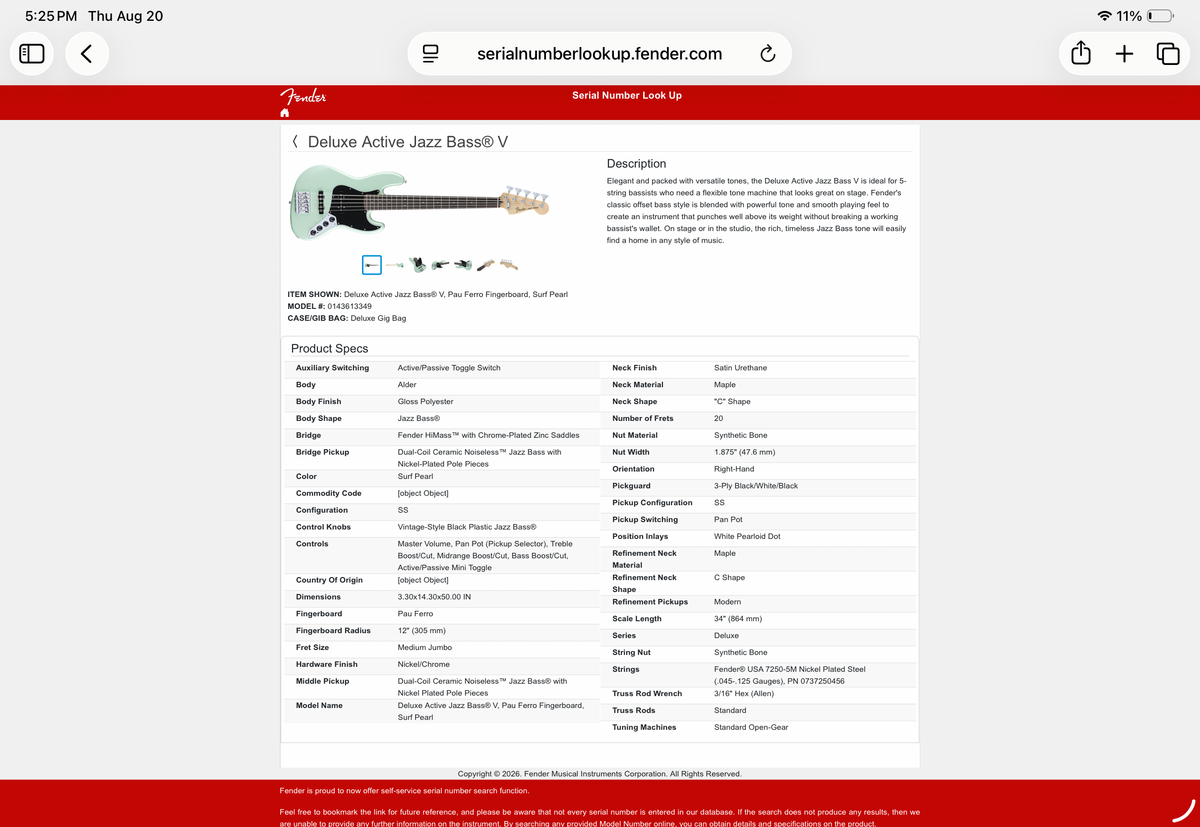The height and width of the screenshot is (827, 1200).
Task: Toggle the Safari sidebar icon
Action: (x=32, y=54)
